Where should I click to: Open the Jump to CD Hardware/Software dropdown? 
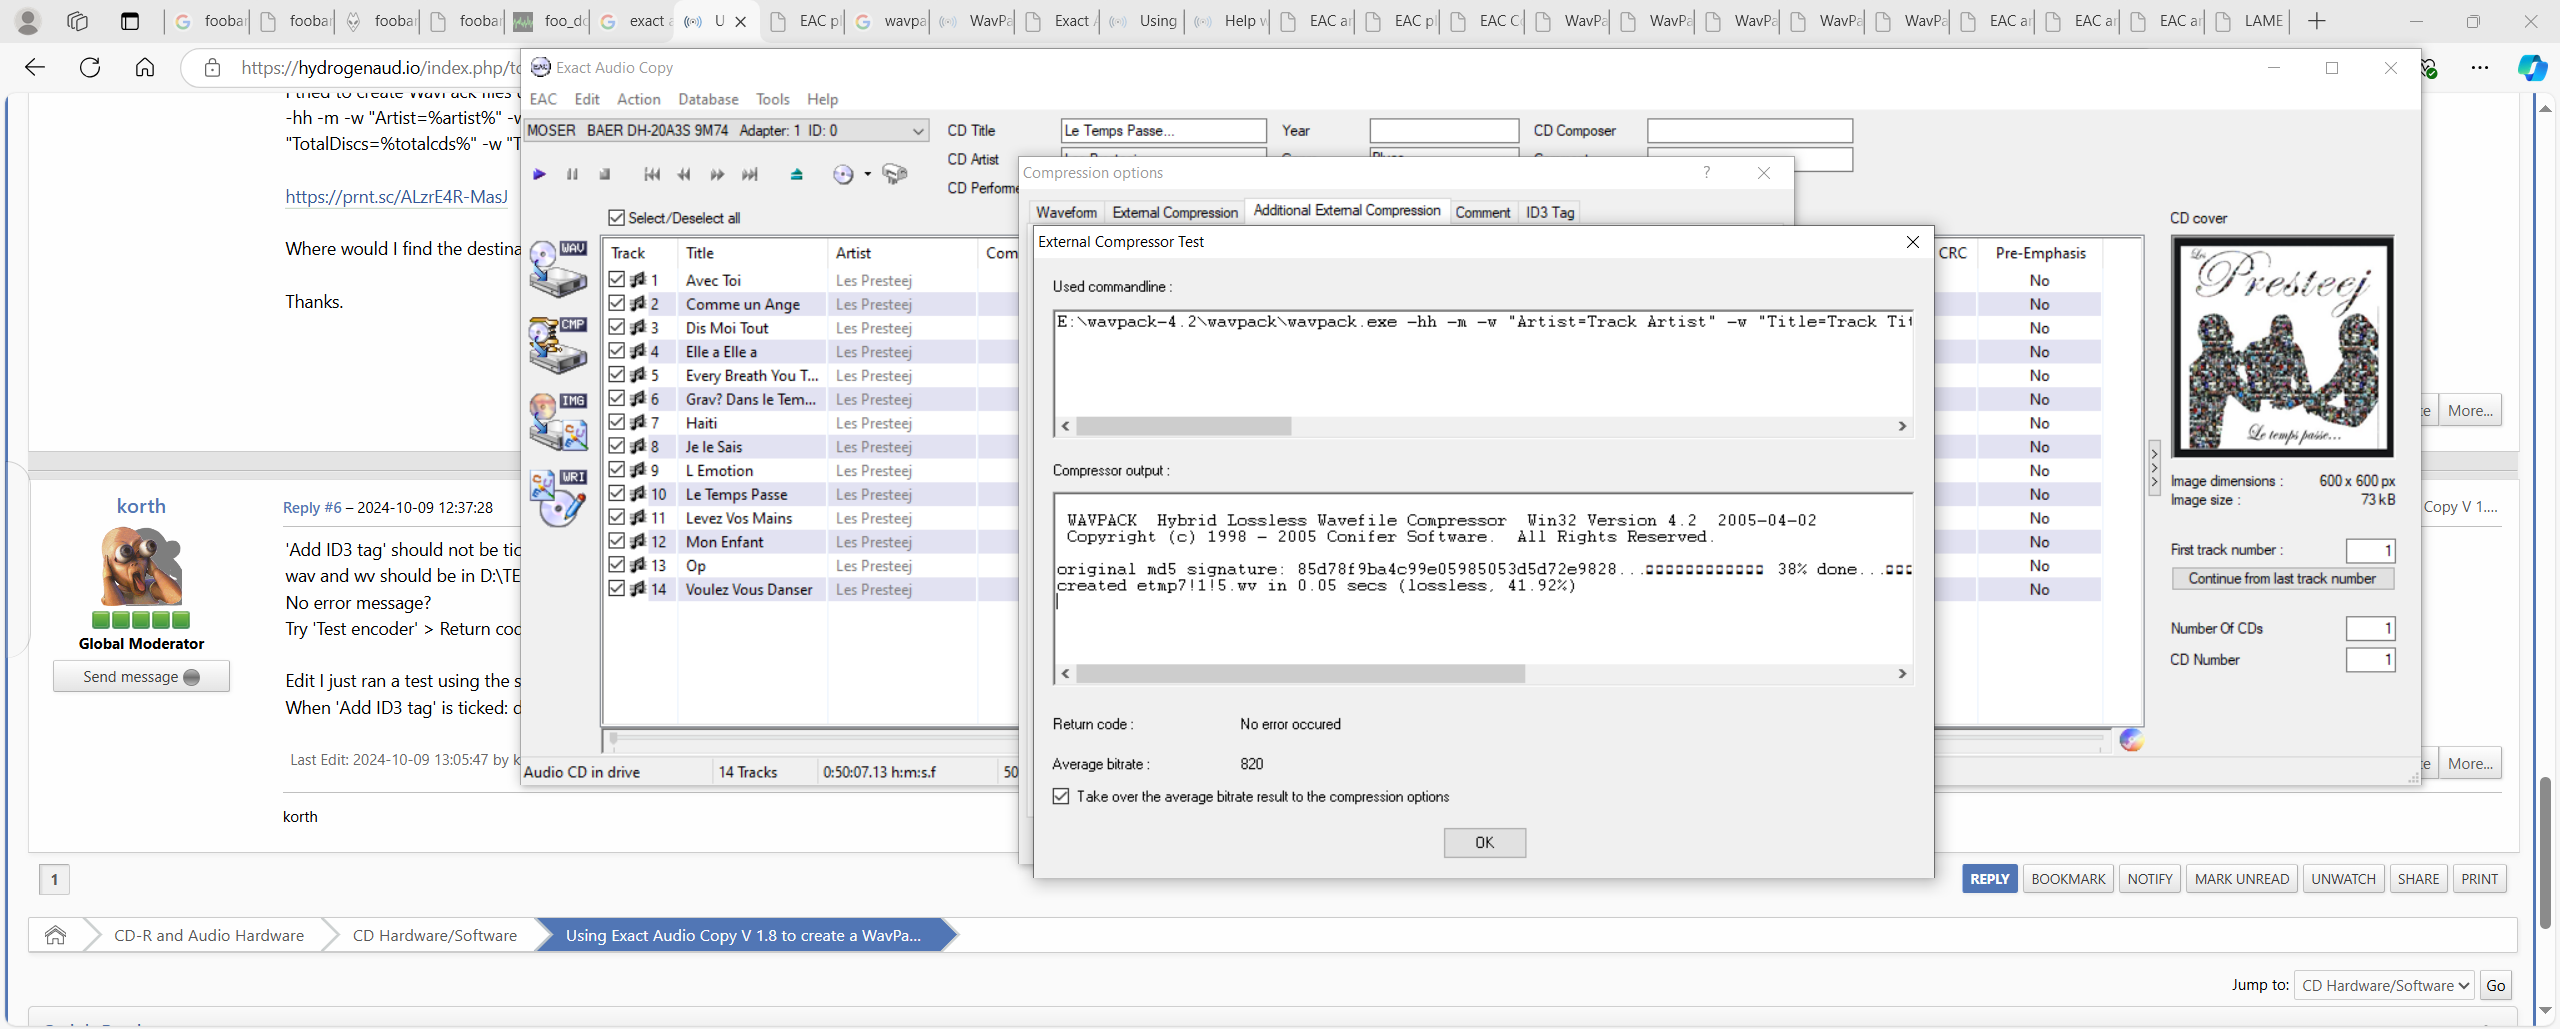[x=2384, y=986]
